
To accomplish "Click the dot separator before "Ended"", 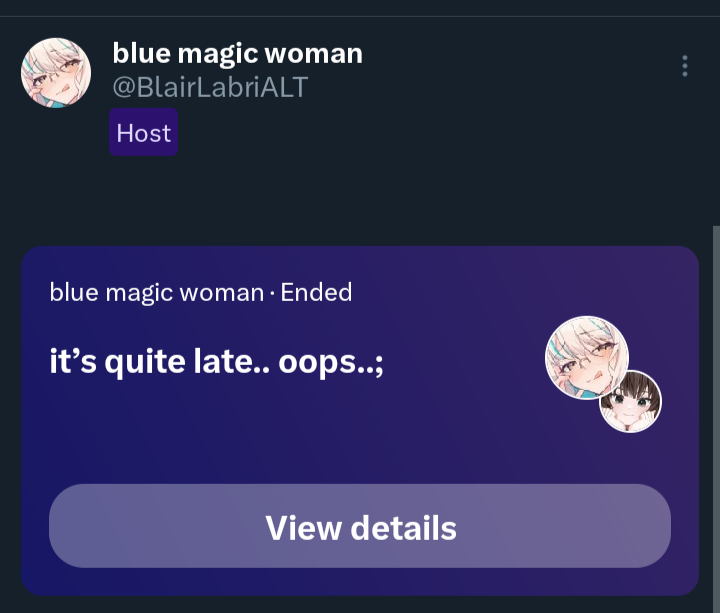I will tap(272, 294).
